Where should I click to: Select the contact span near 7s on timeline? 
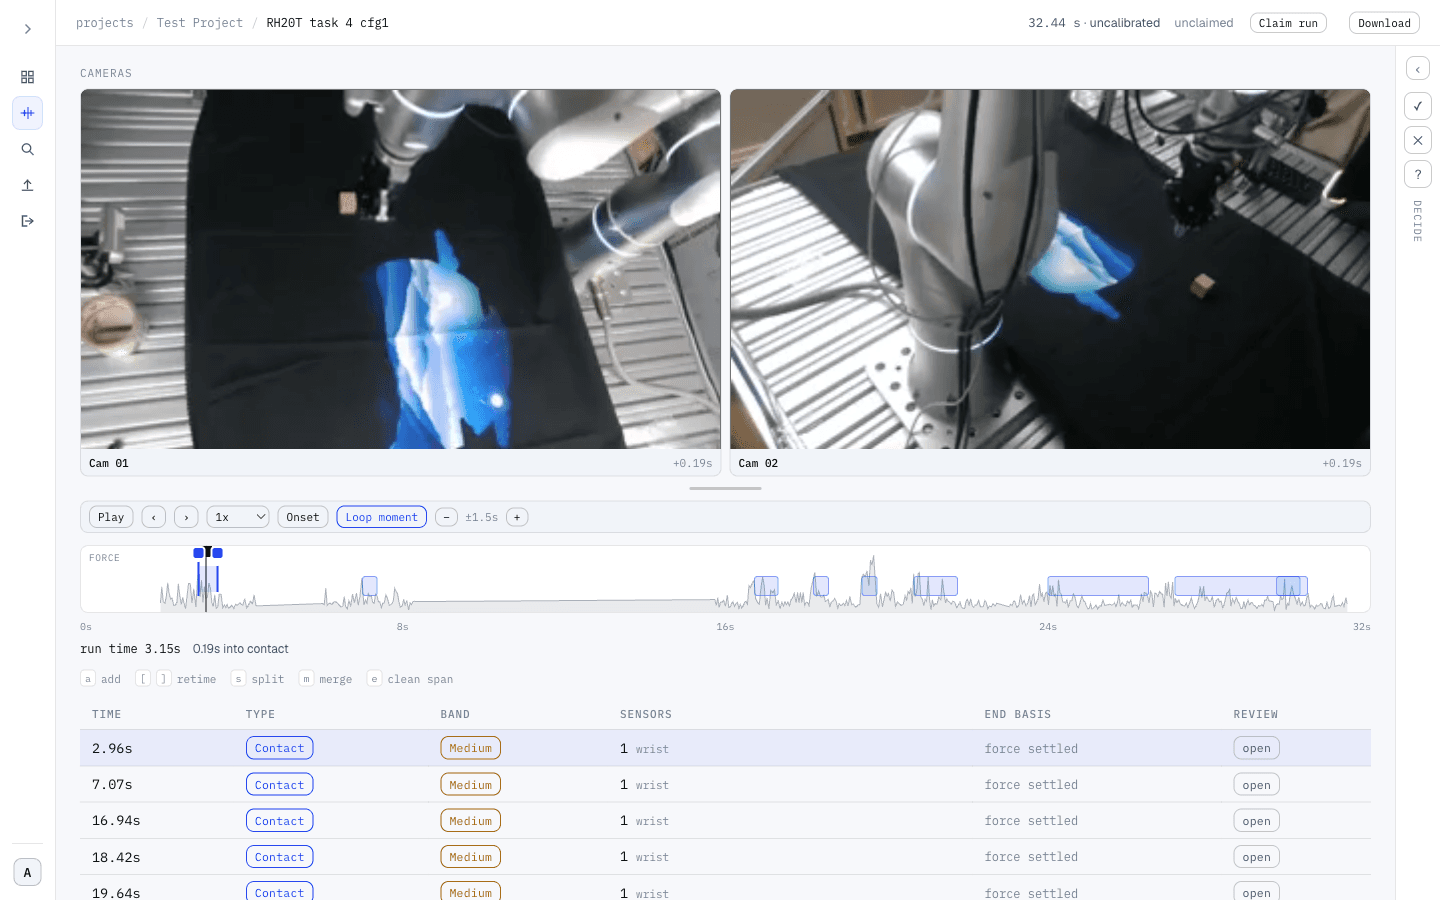pyautogui.click(x=369, y=586)
